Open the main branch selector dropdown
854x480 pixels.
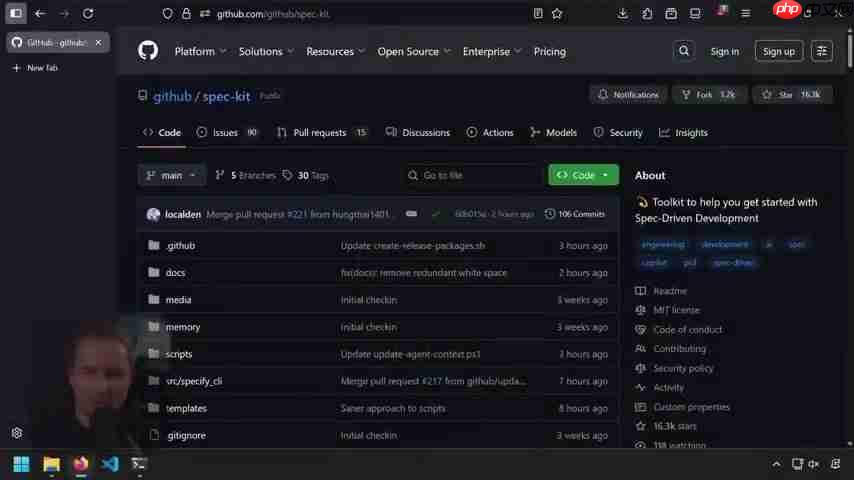click(172, 175)
